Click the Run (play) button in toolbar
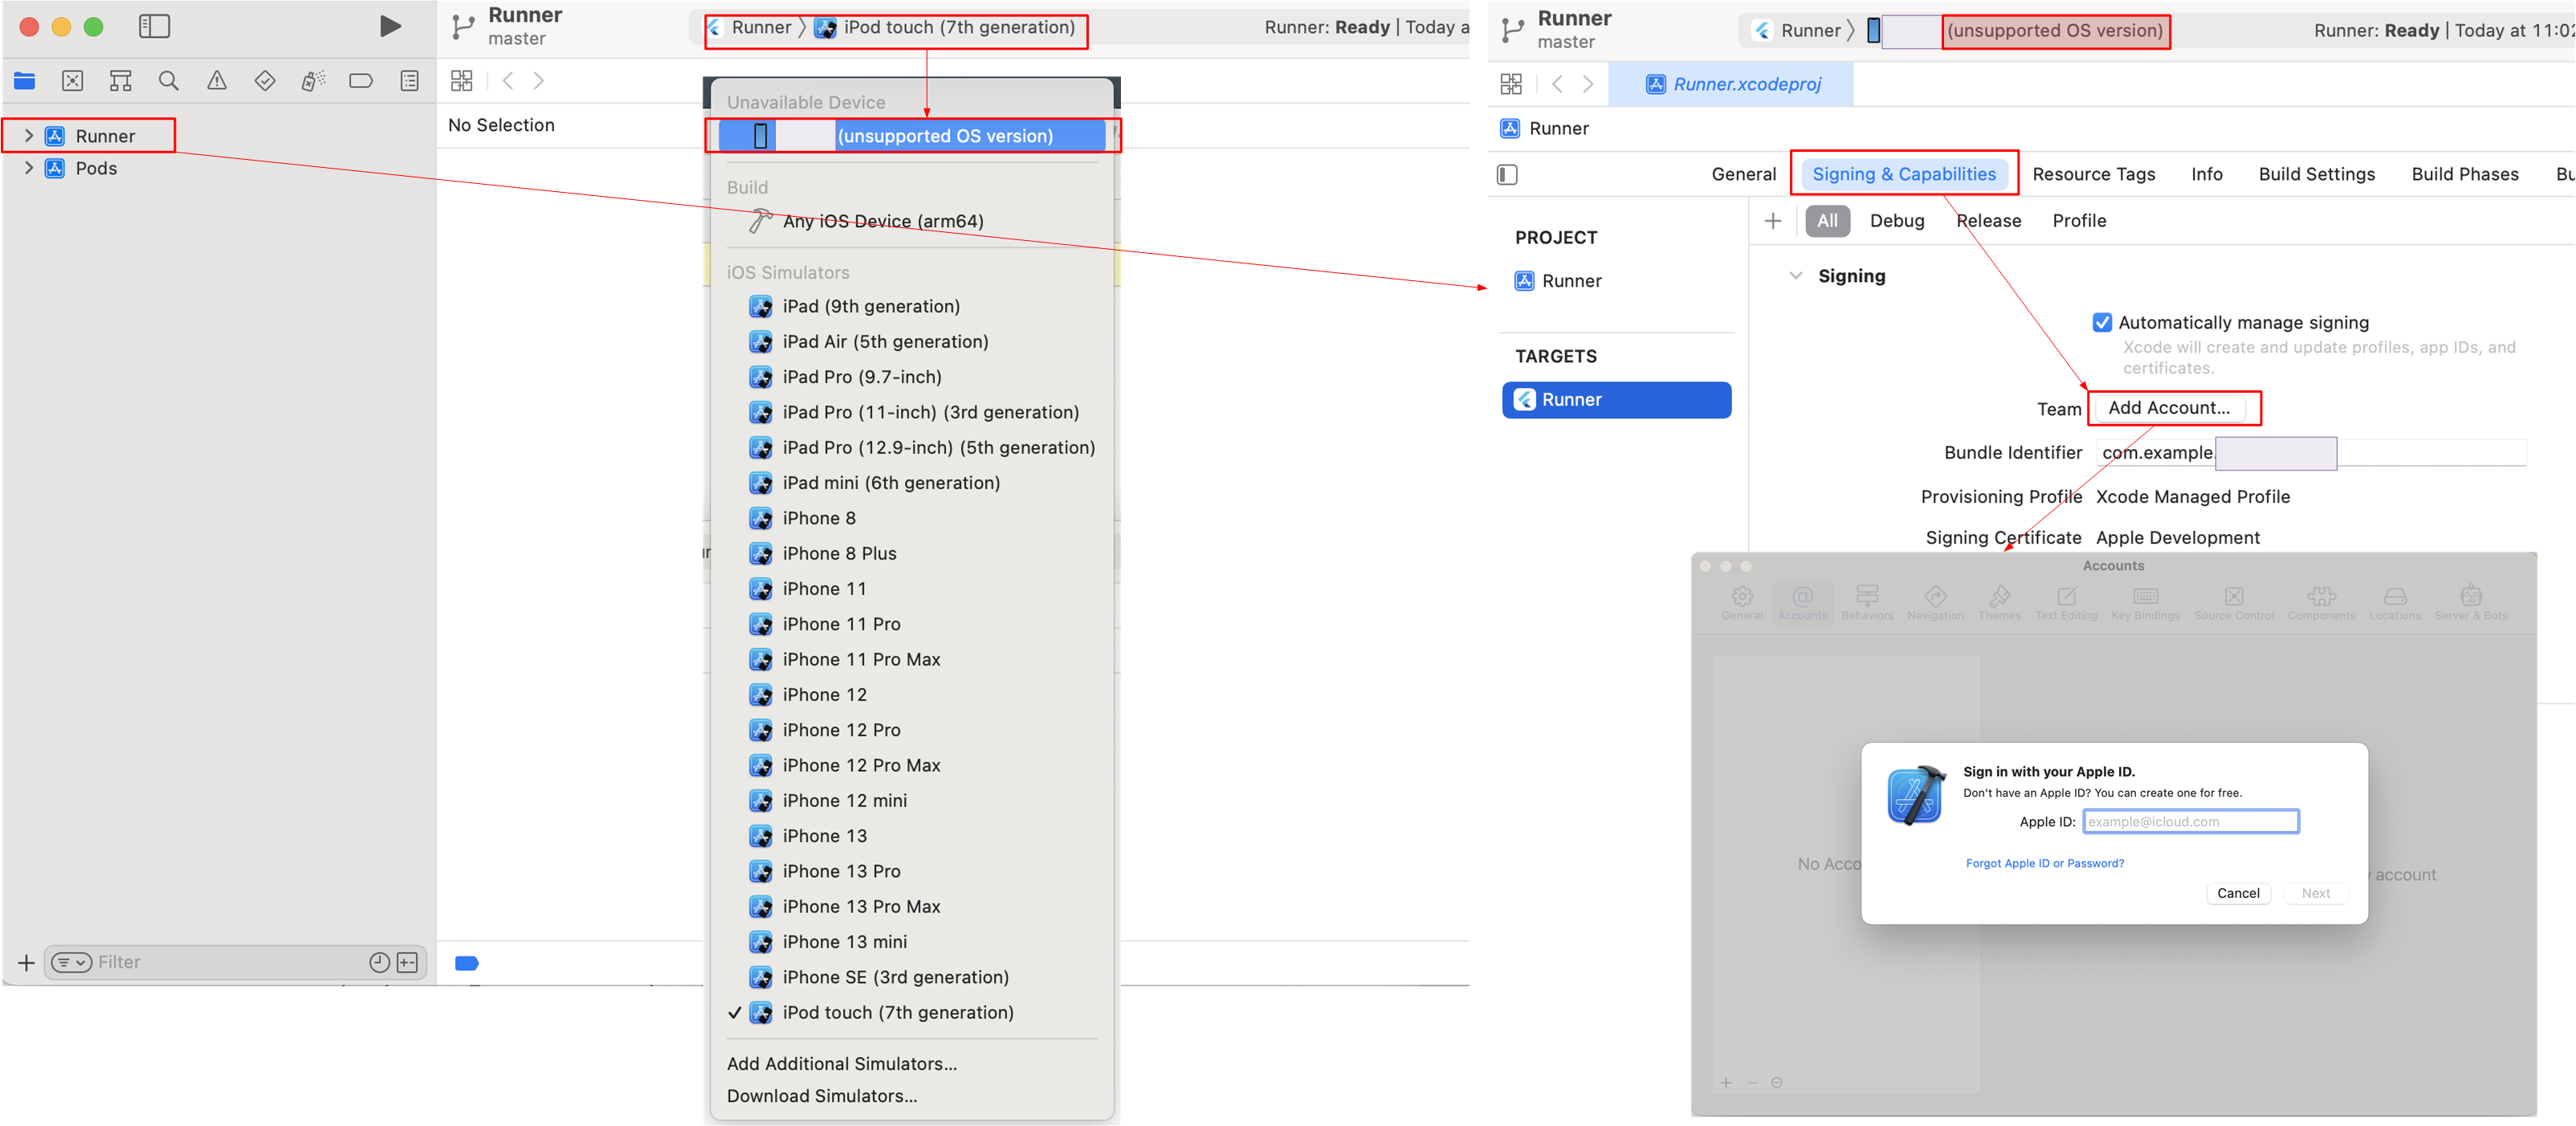The image size is (2576, 1126). [x=390, y=27]
